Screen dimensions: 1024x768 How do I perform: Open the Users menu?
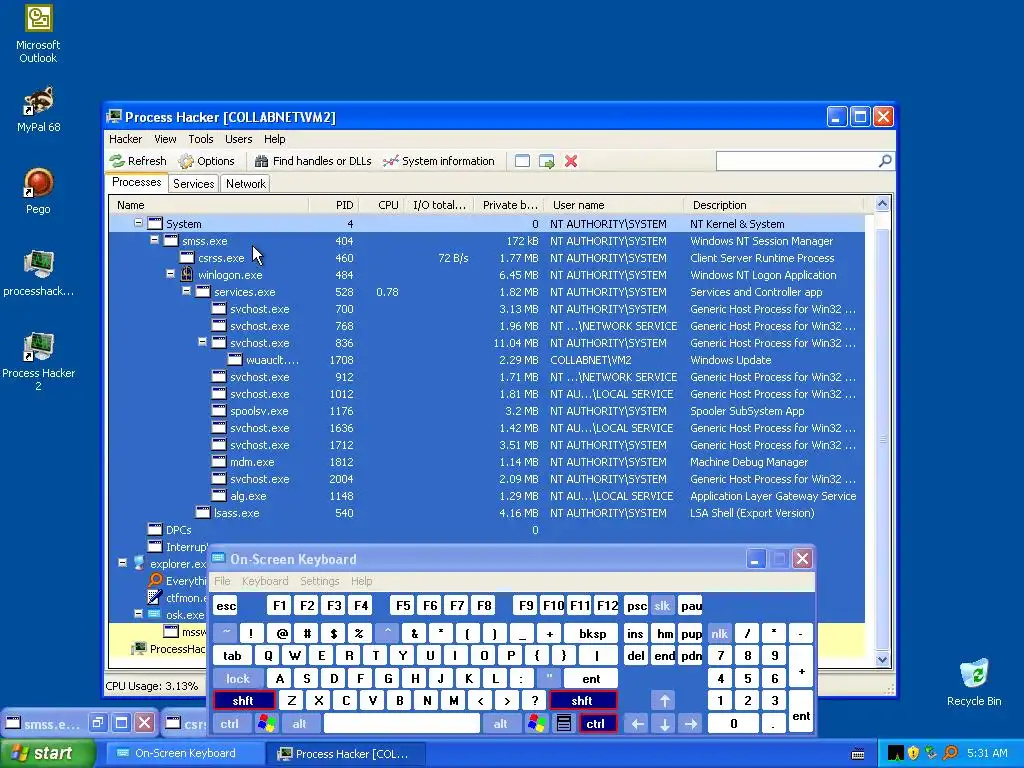(238, 139)
